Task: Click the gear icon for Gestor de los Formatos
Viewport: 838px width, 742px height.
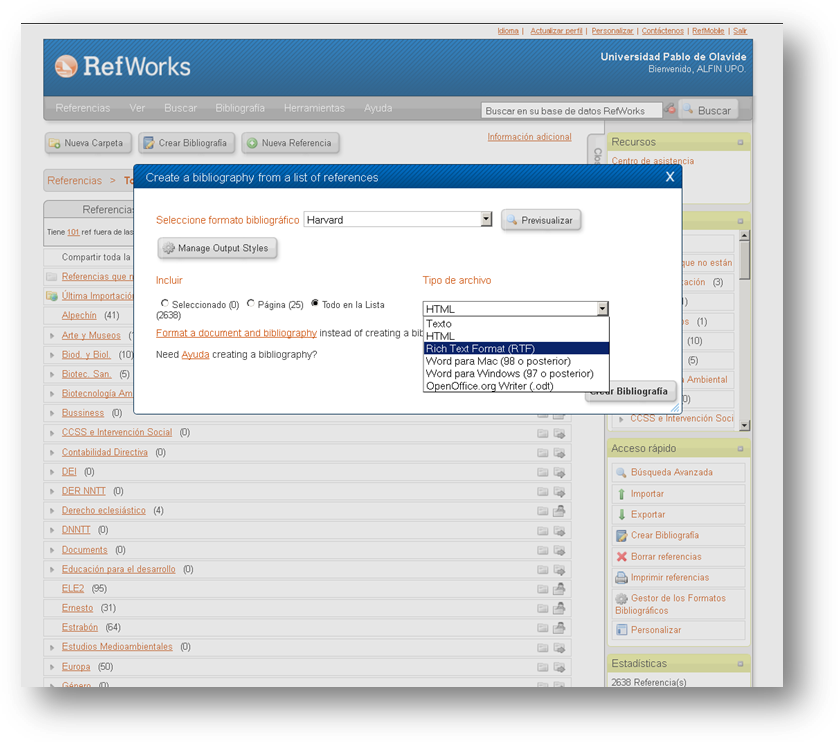Action: (x=621, y=598)
